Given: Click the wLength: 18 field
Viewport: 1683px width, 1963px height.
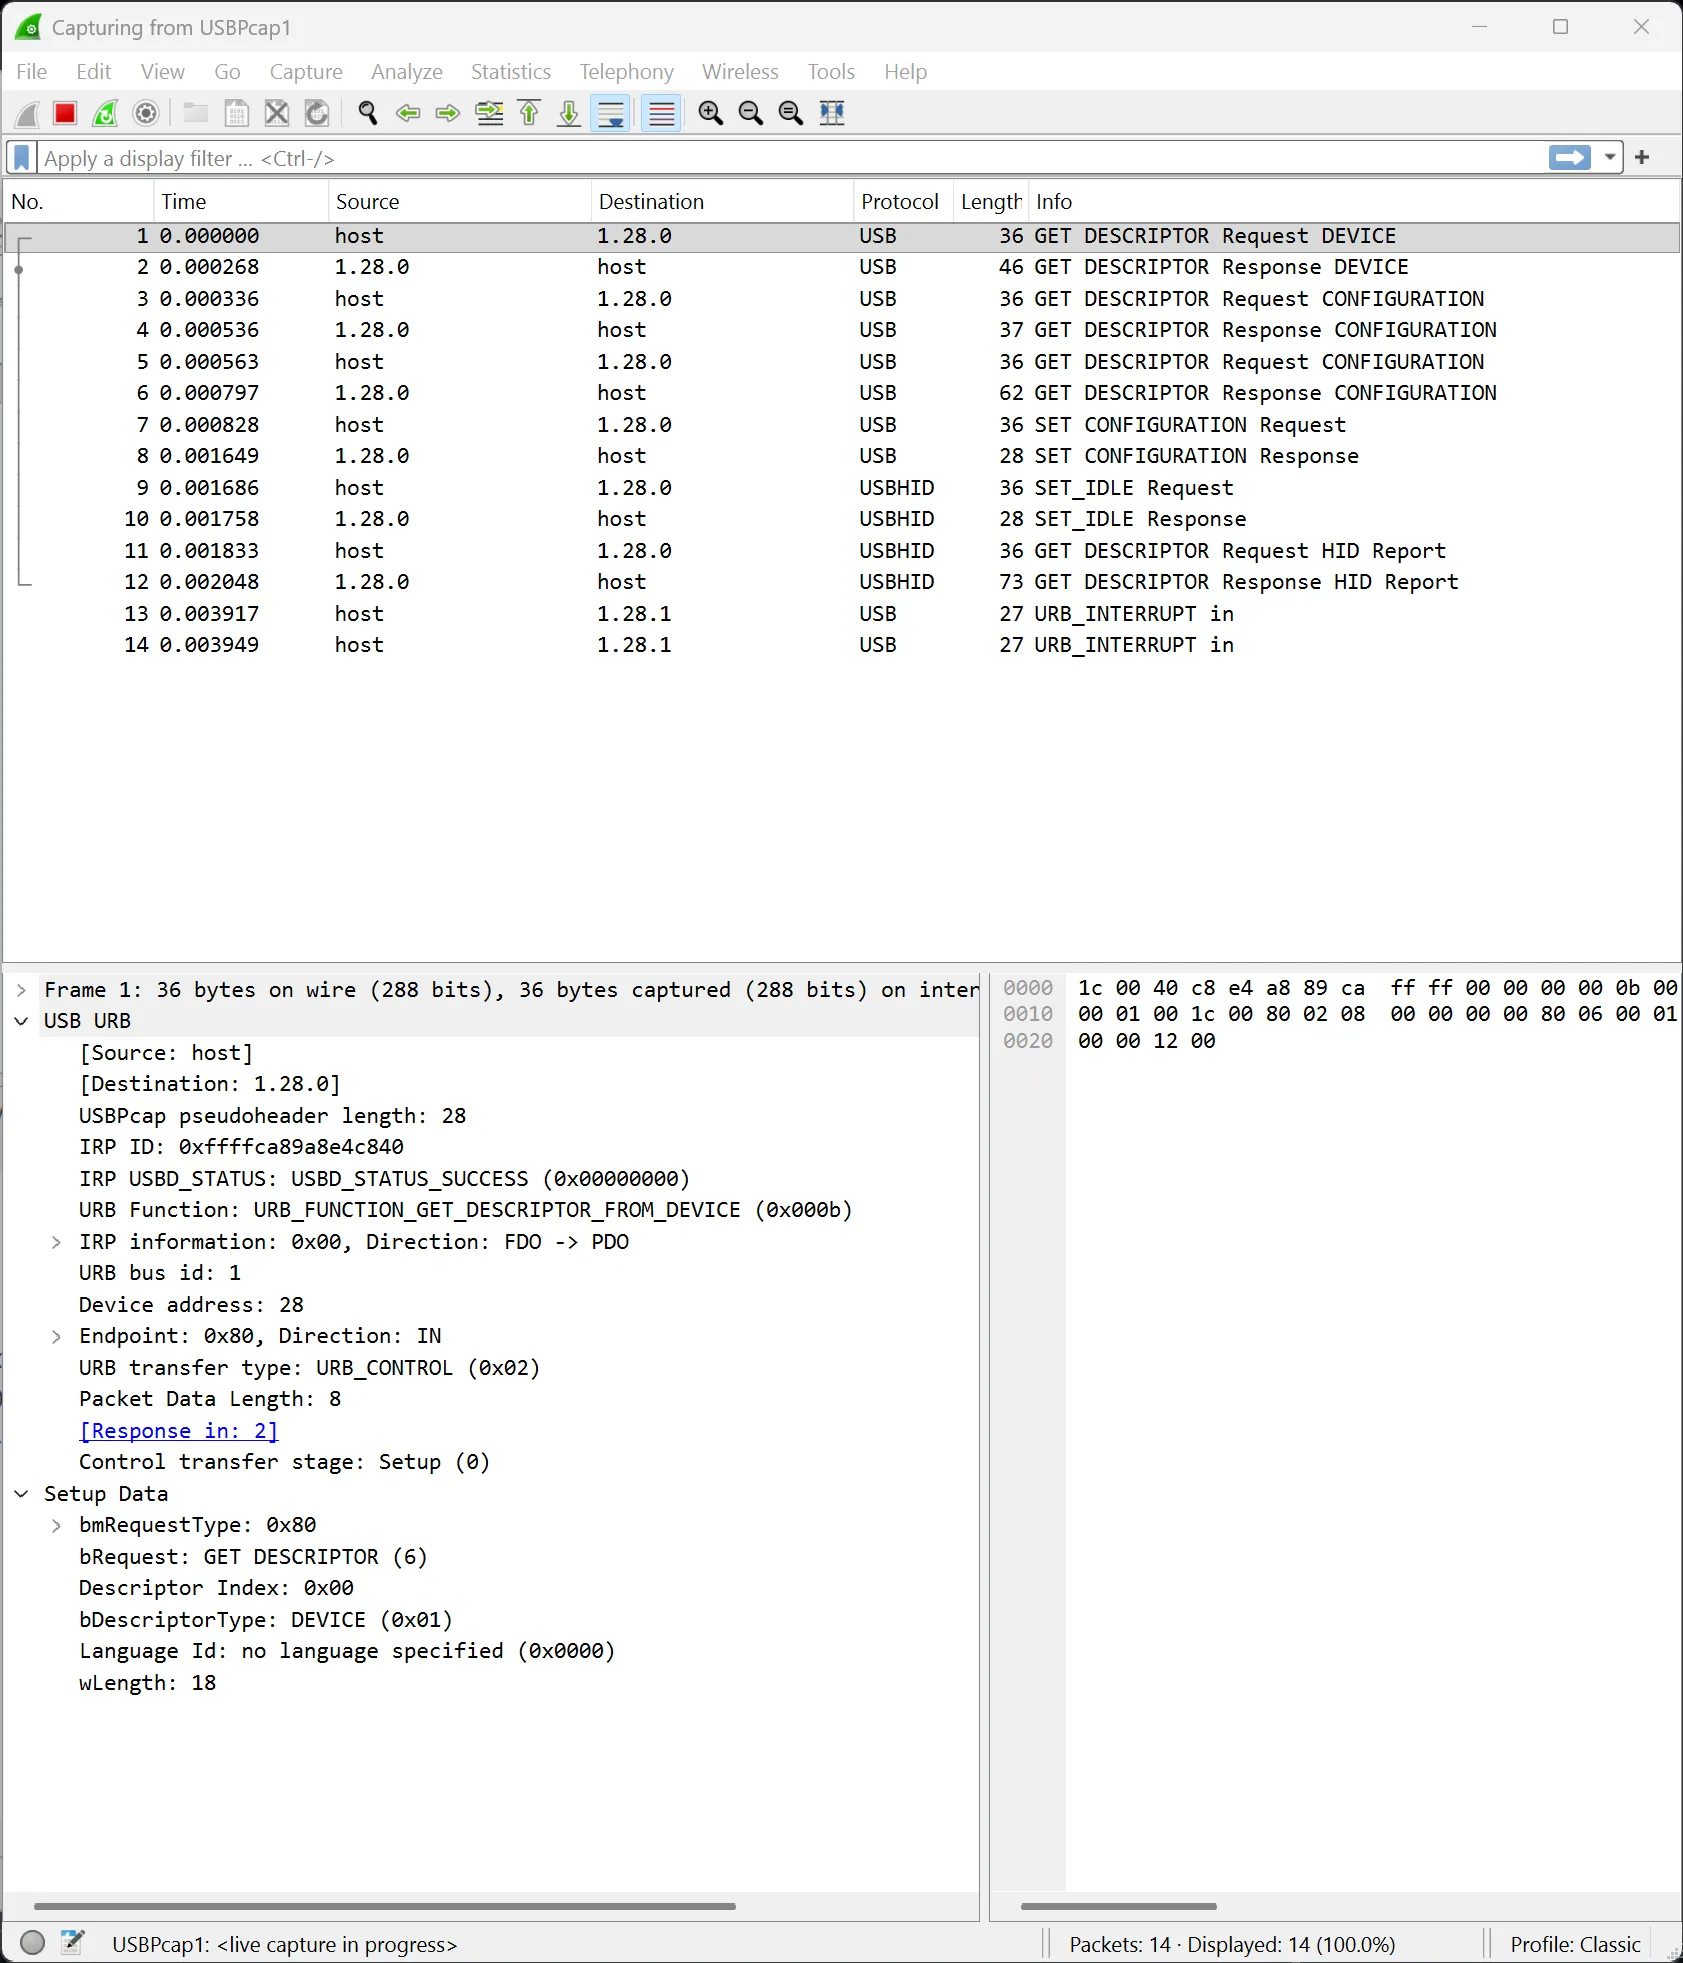Looking at the screenshot, I should point(148,1683).
